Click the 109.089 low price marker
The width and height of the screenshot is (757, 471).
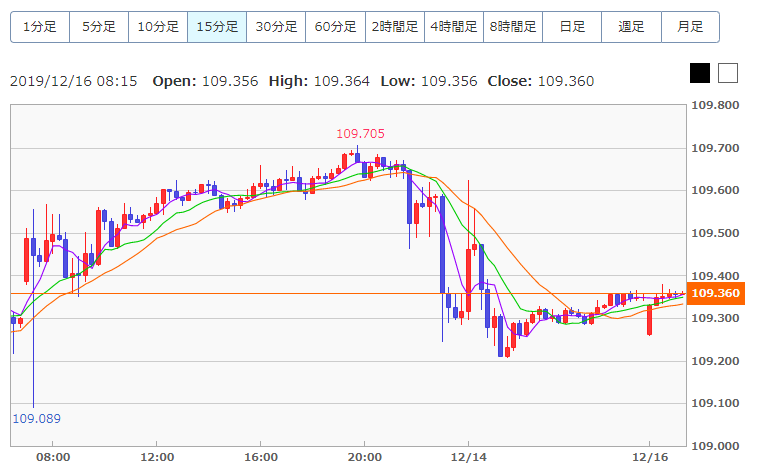coord(37,418)
